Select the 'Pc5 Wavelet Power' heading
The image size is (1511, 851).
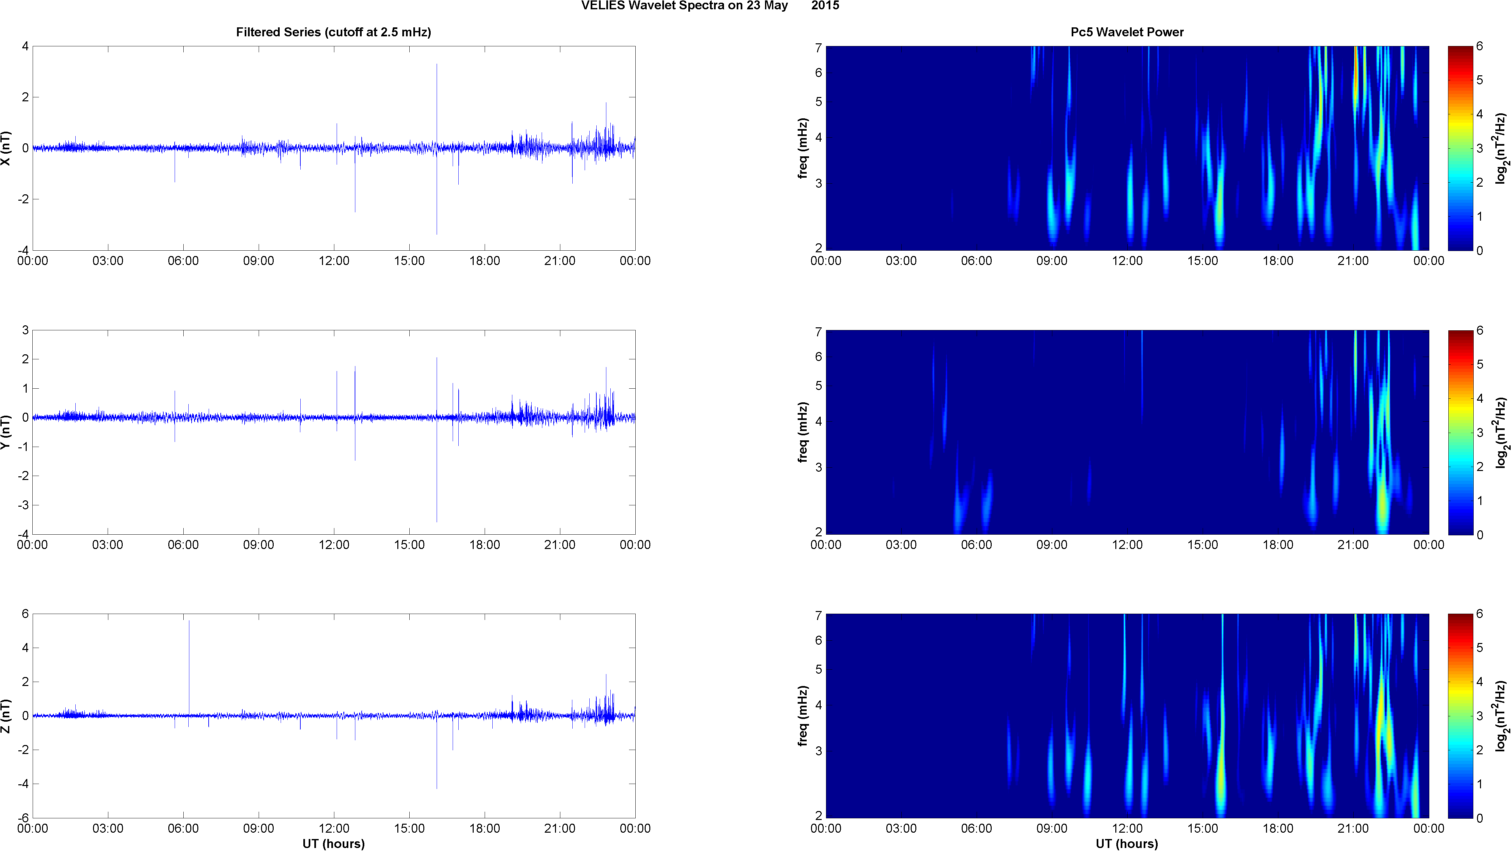pyautogui.click(x=1127, y=32)
